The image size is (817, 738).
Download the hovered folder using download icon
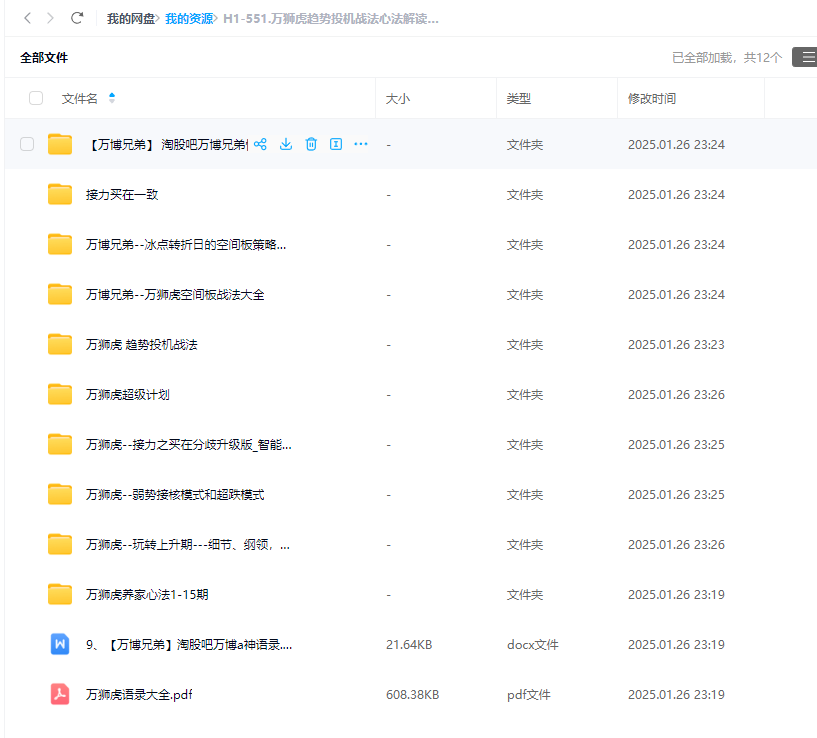286,144
